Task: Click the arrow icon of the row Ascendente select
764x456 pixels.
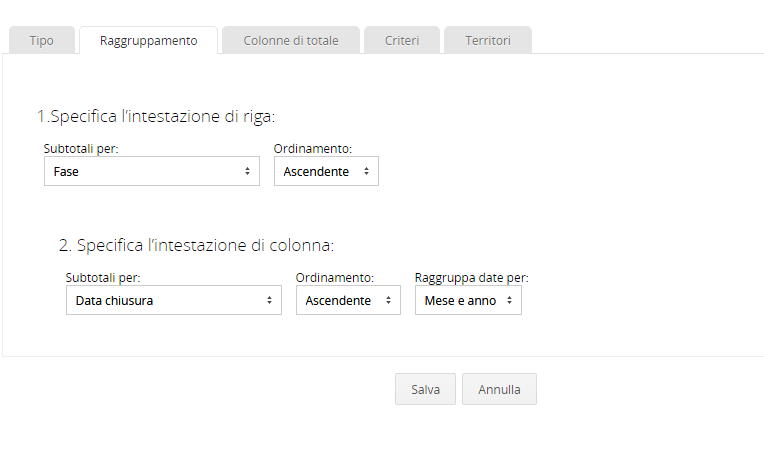Action: pyautogui.click(x=366, y=171)
